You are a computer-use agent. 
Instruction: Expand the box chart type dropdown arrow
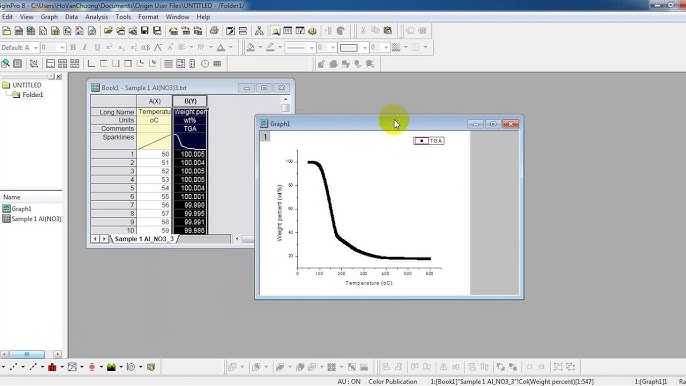(x=101, y=367)
